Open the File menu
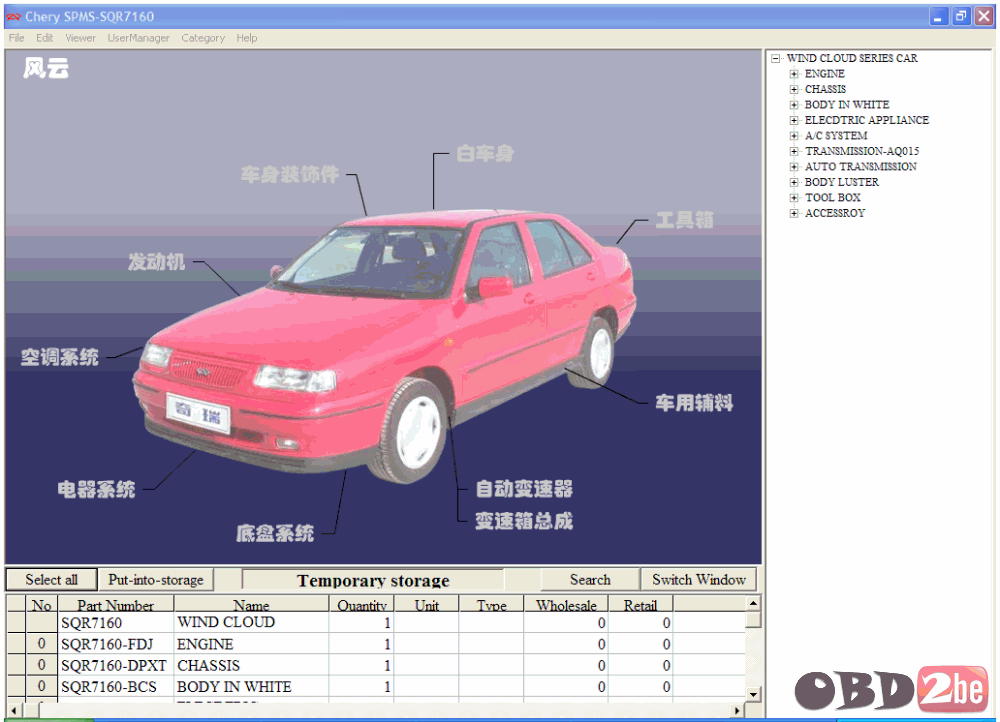Image resolution: width=1000 pixels, height=722 pixels. [17, 38]
